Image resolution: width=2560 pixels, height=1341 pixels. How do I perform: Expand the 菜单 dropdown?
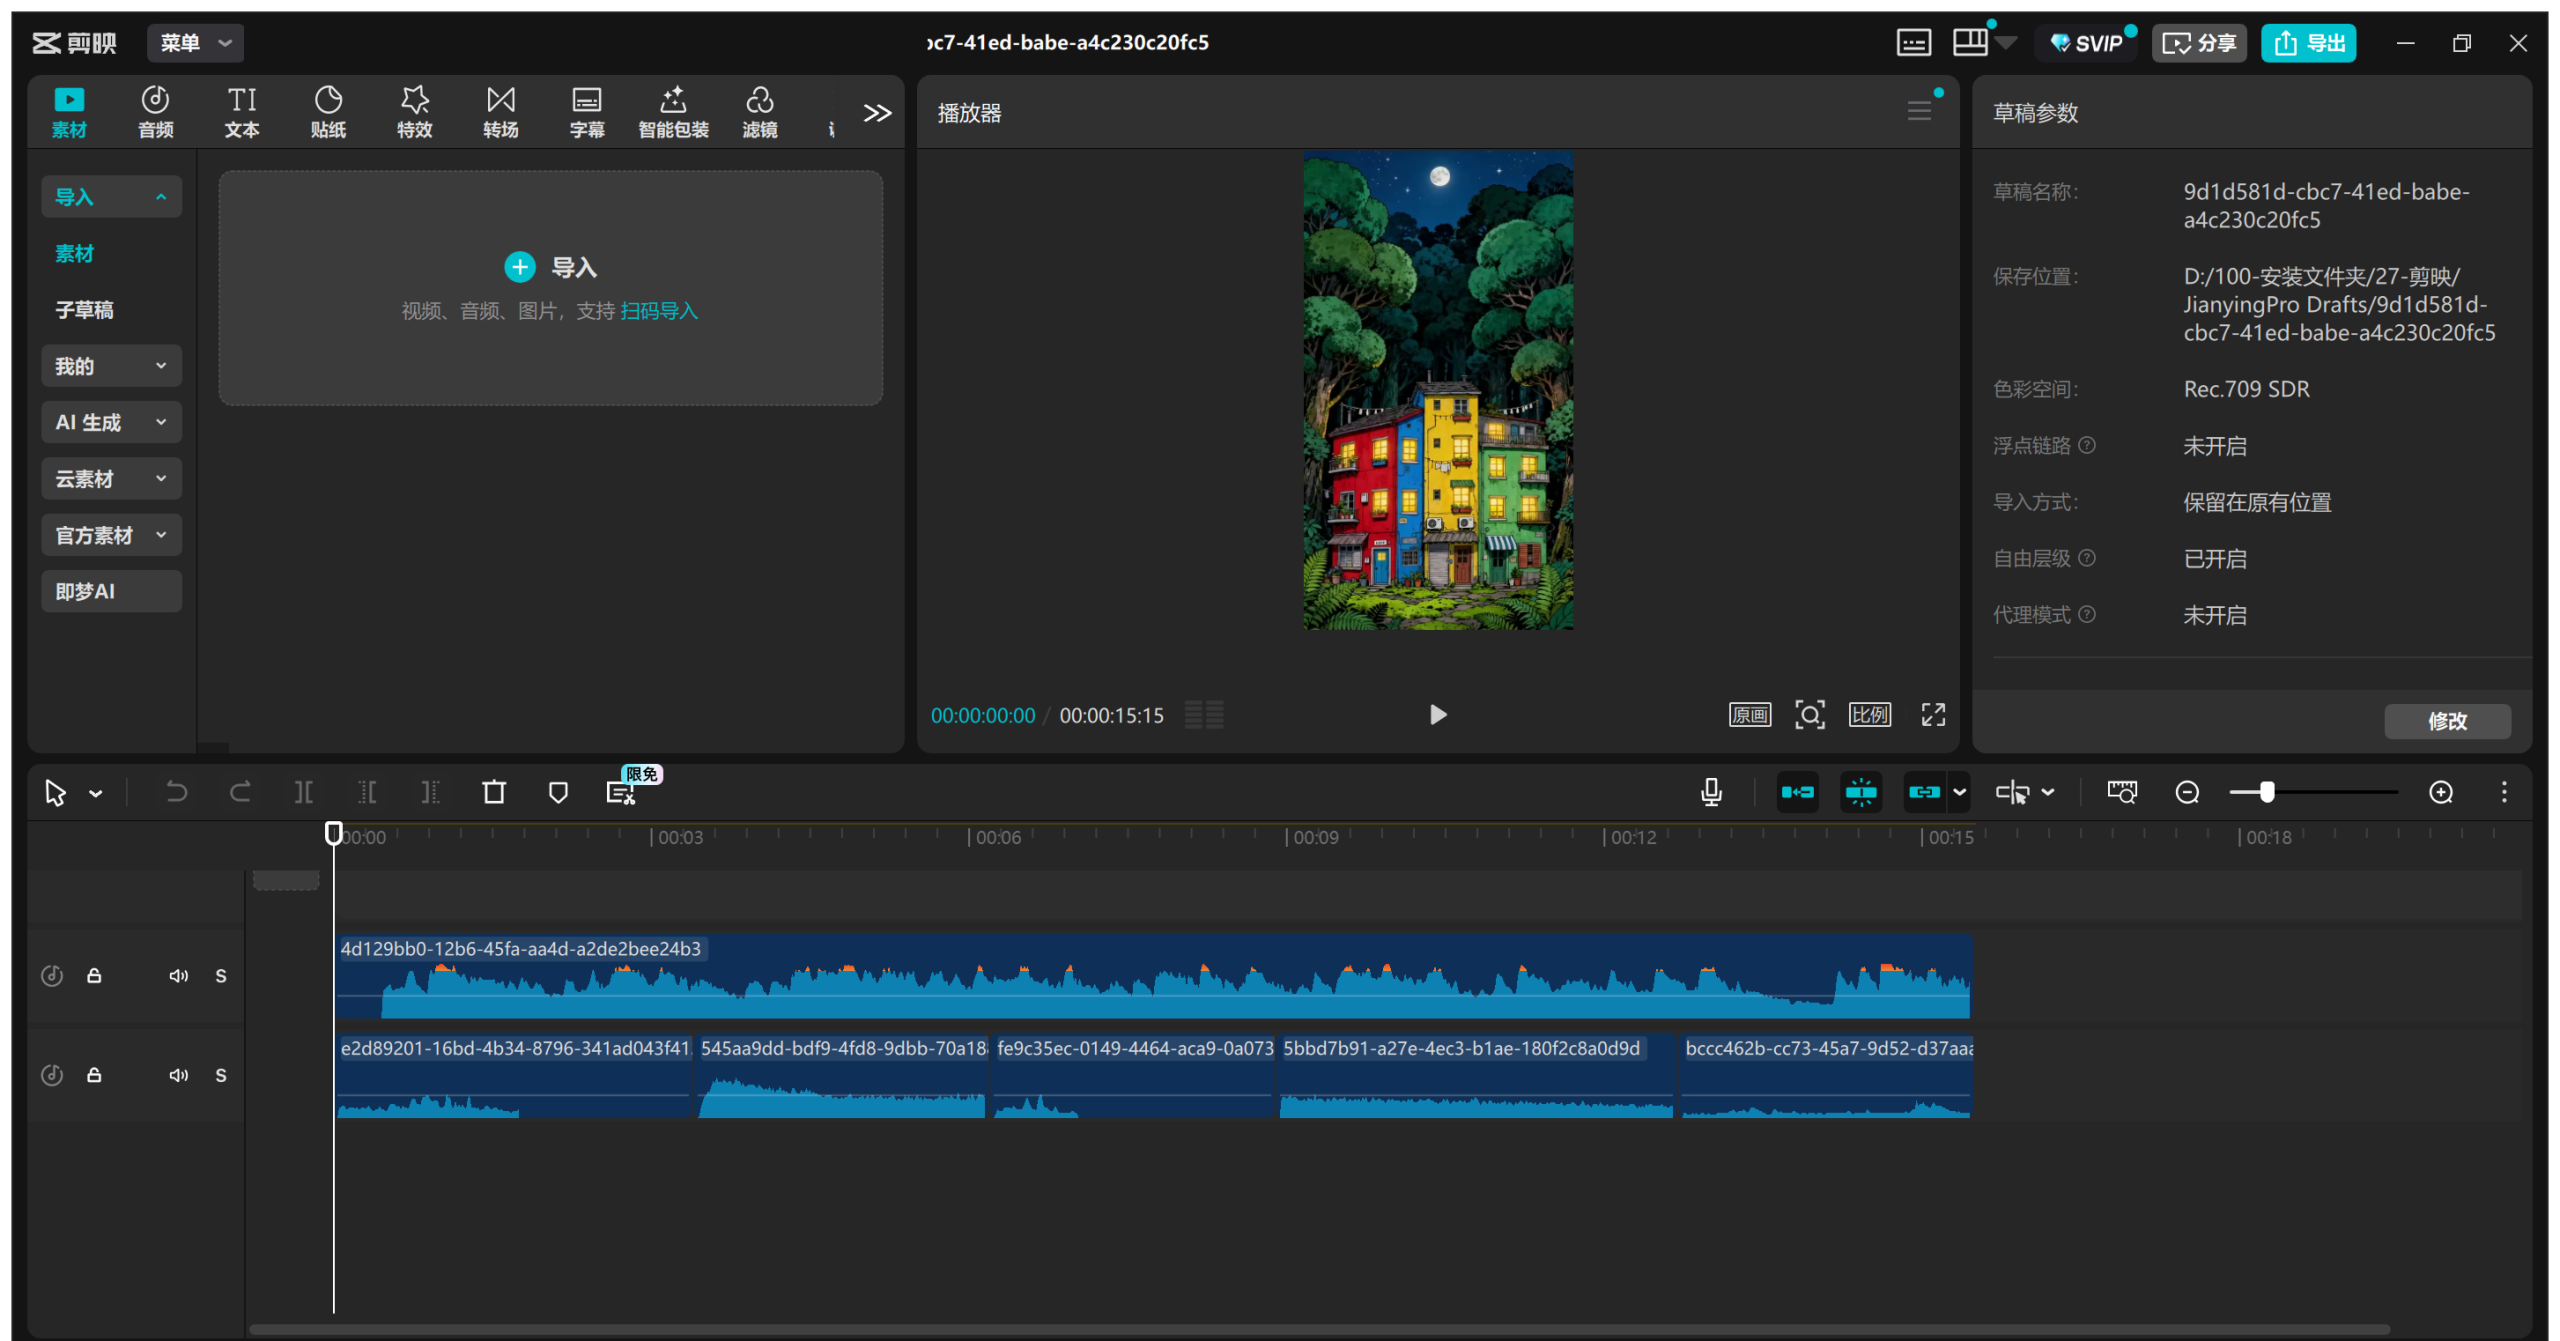[x=196, y=43]
